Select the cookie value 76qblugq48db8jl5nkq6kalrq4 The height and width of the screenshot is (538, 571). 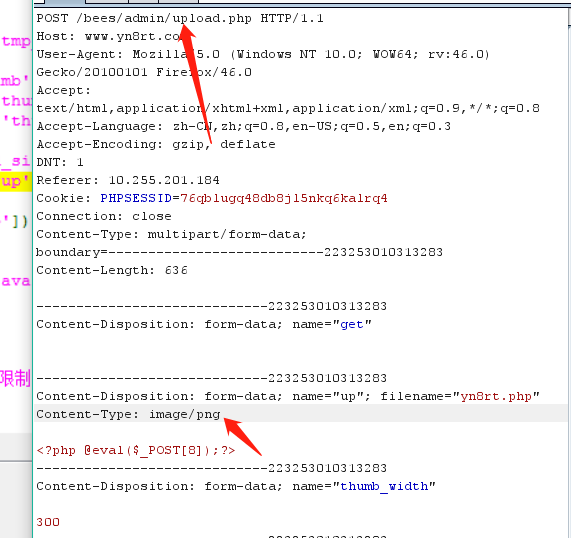tap(284, 198)
